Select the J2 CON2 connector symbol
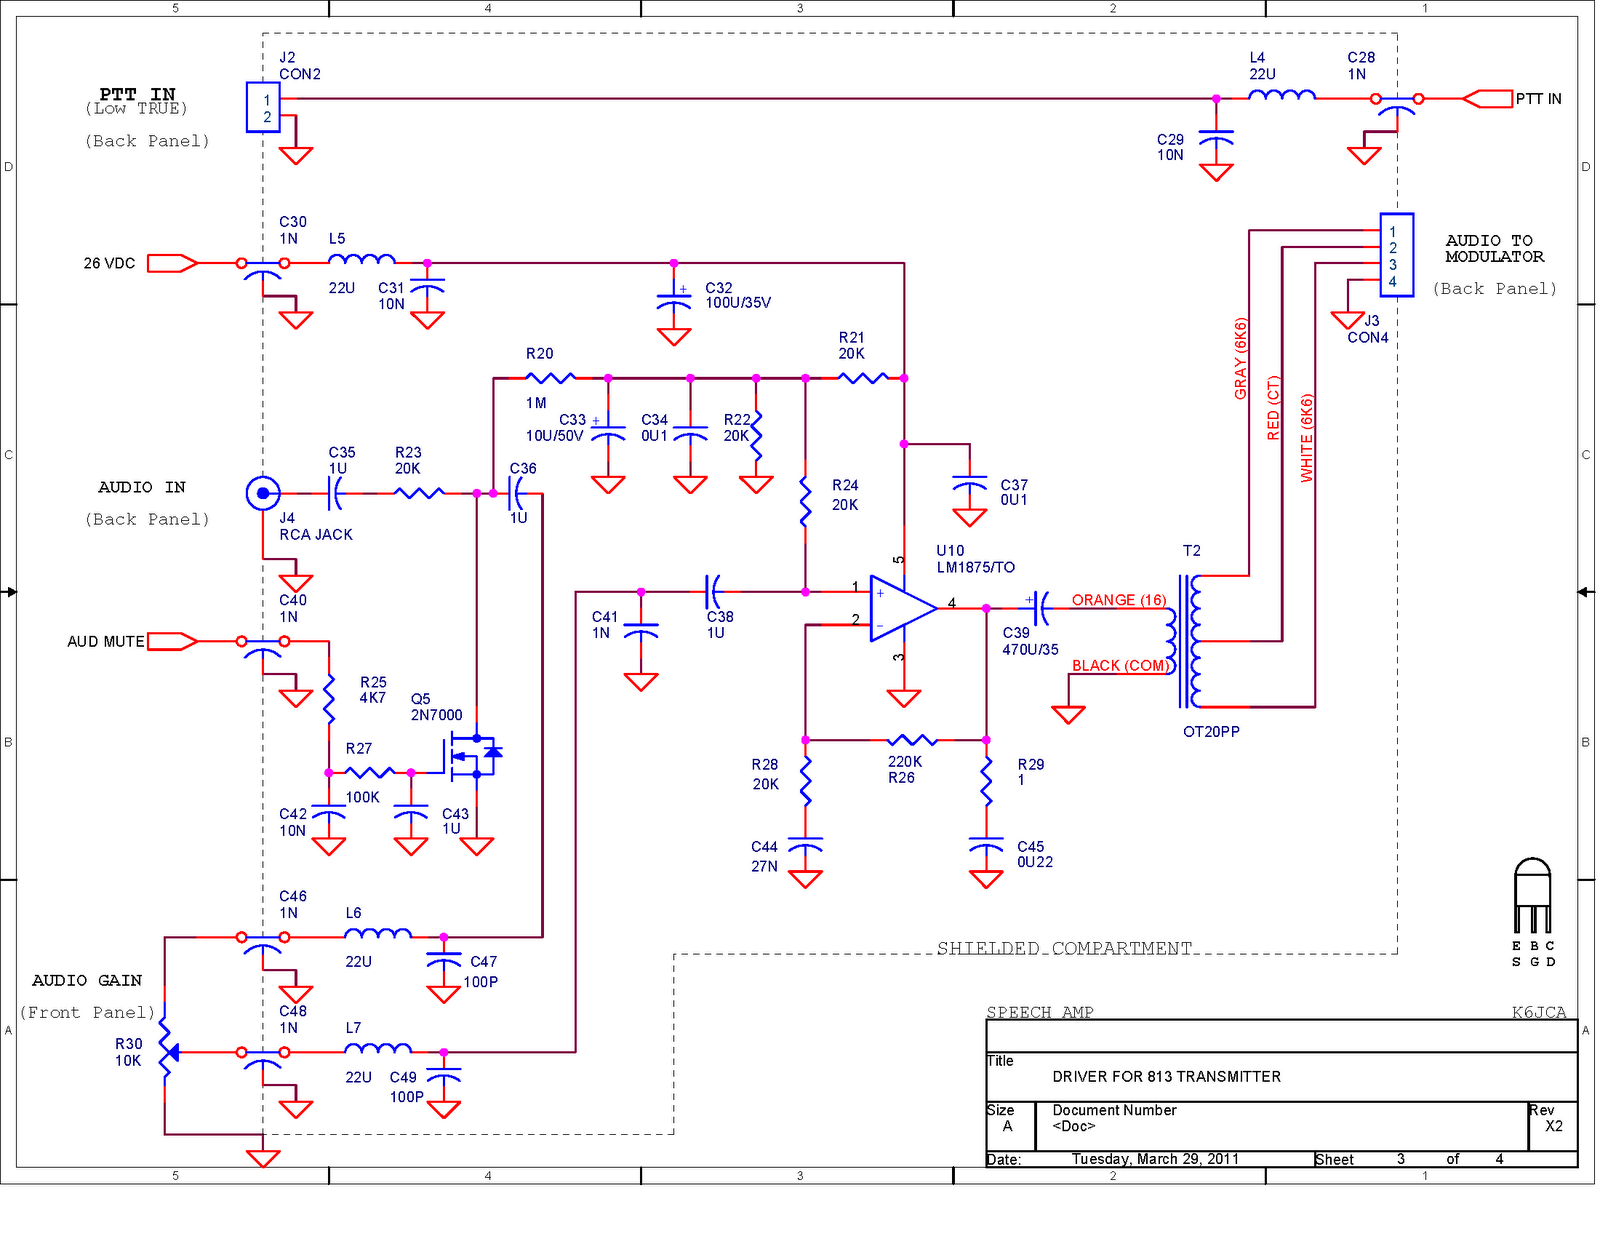Screen dimensions: 1600x1236 pos(263,107)
